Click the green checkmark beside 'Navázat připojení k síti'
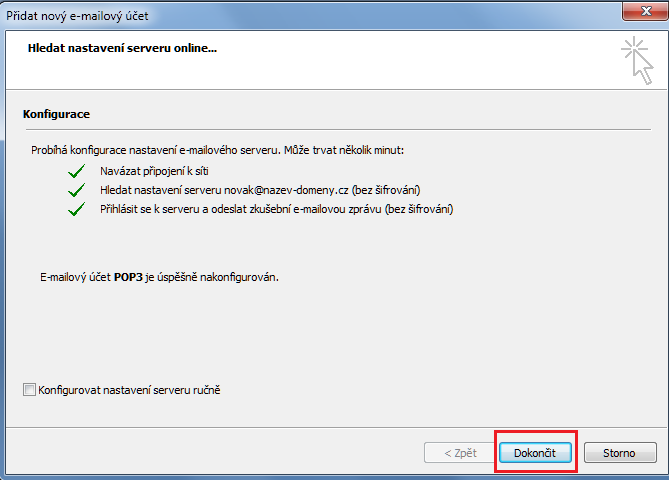The image size is (669, 480). (x=75, y=171)
